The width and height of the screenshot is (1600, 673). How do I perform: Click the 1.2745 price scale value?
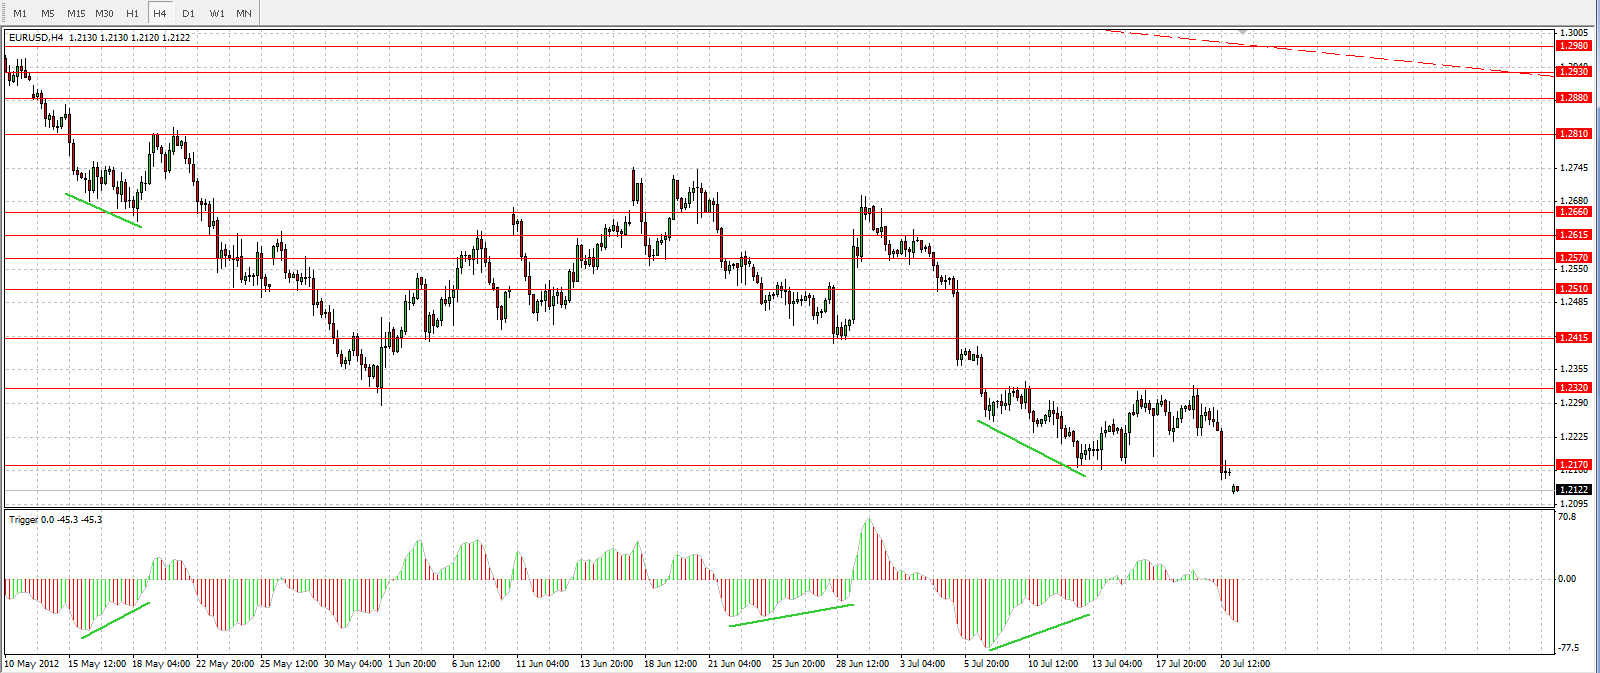pos(1574,168)
